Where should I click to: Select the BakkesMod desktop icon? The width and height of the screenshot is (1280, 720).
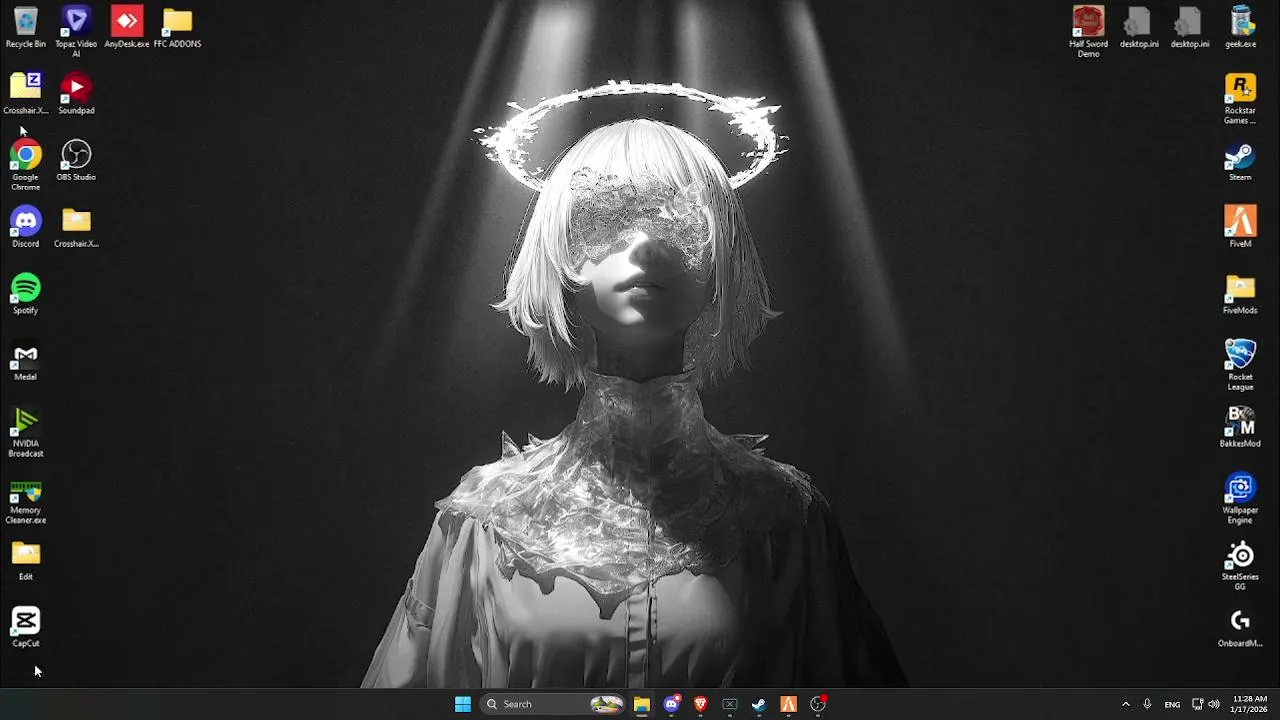(x=1240, y=427)
